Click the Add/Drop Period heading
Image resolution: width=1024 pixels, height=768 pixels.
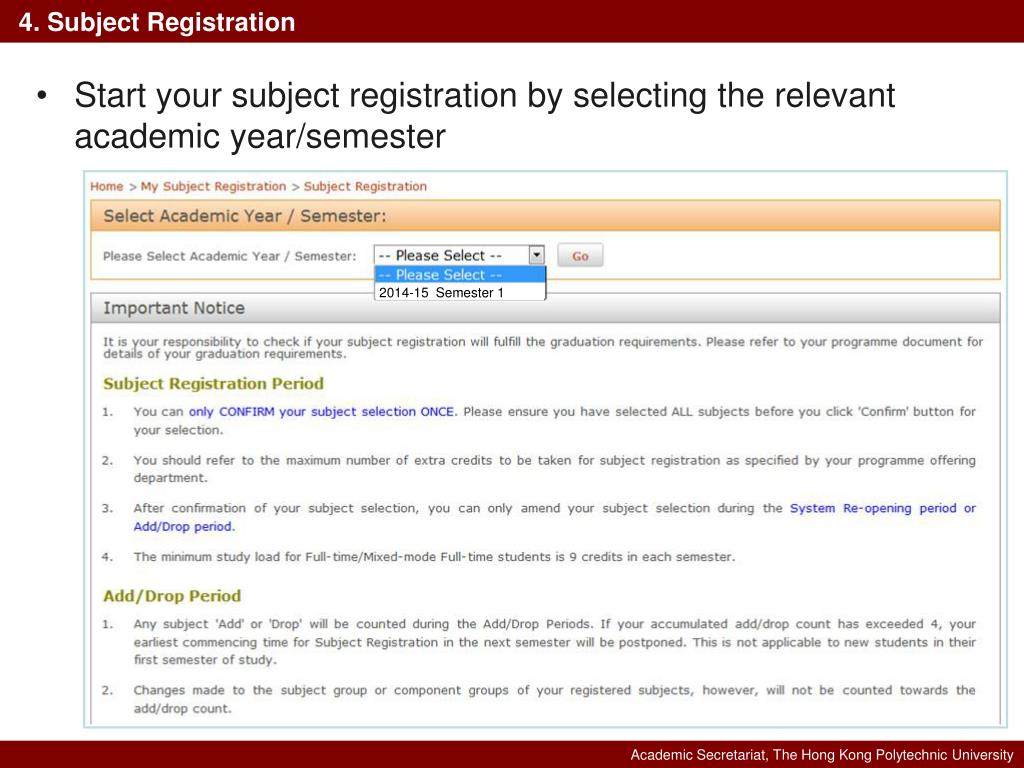point(172,596)
